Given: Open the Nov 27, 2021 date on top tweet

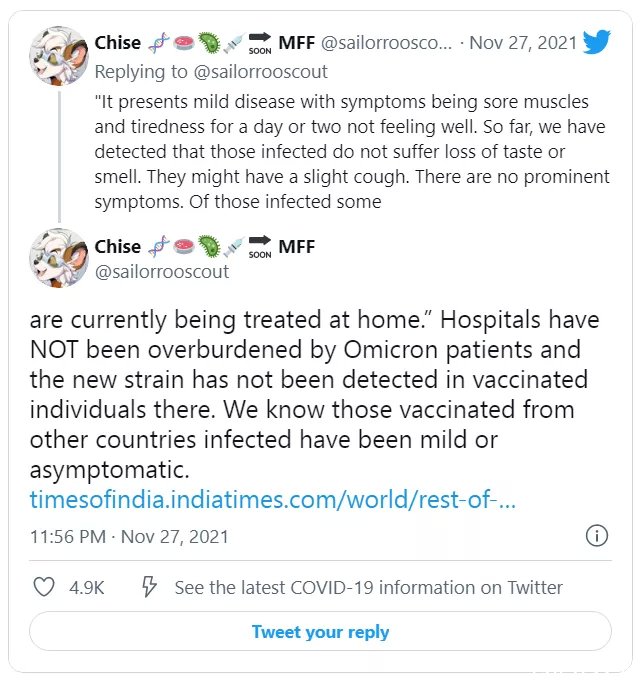Looking at the screenshot, I should [x=523, y=43].
